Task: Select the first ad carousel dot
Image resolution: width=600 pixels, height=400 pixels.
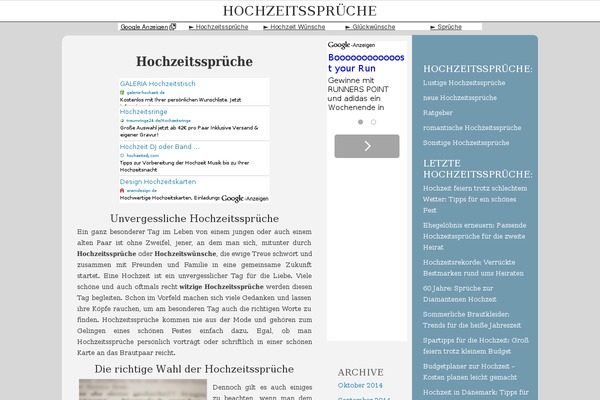Action: (x=360, y=122)
